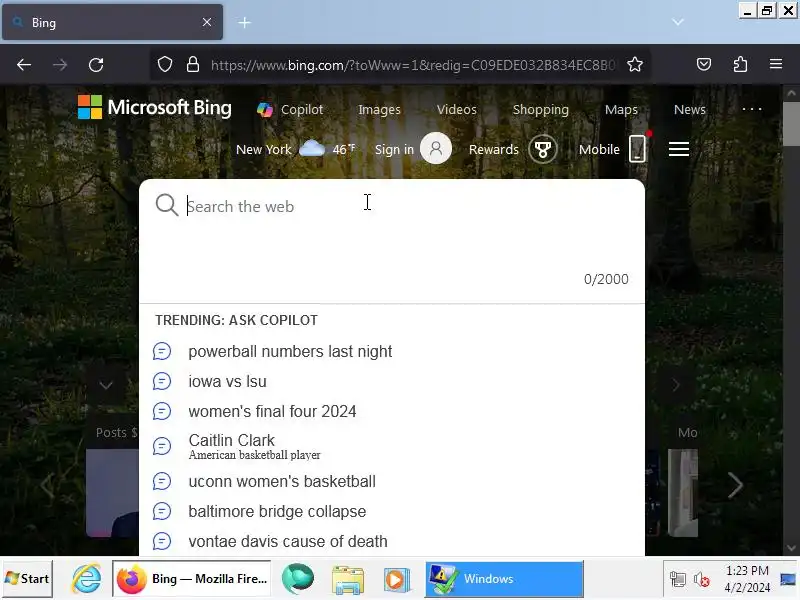
Task: Open Windows taskbar window button
Action: 504,579
